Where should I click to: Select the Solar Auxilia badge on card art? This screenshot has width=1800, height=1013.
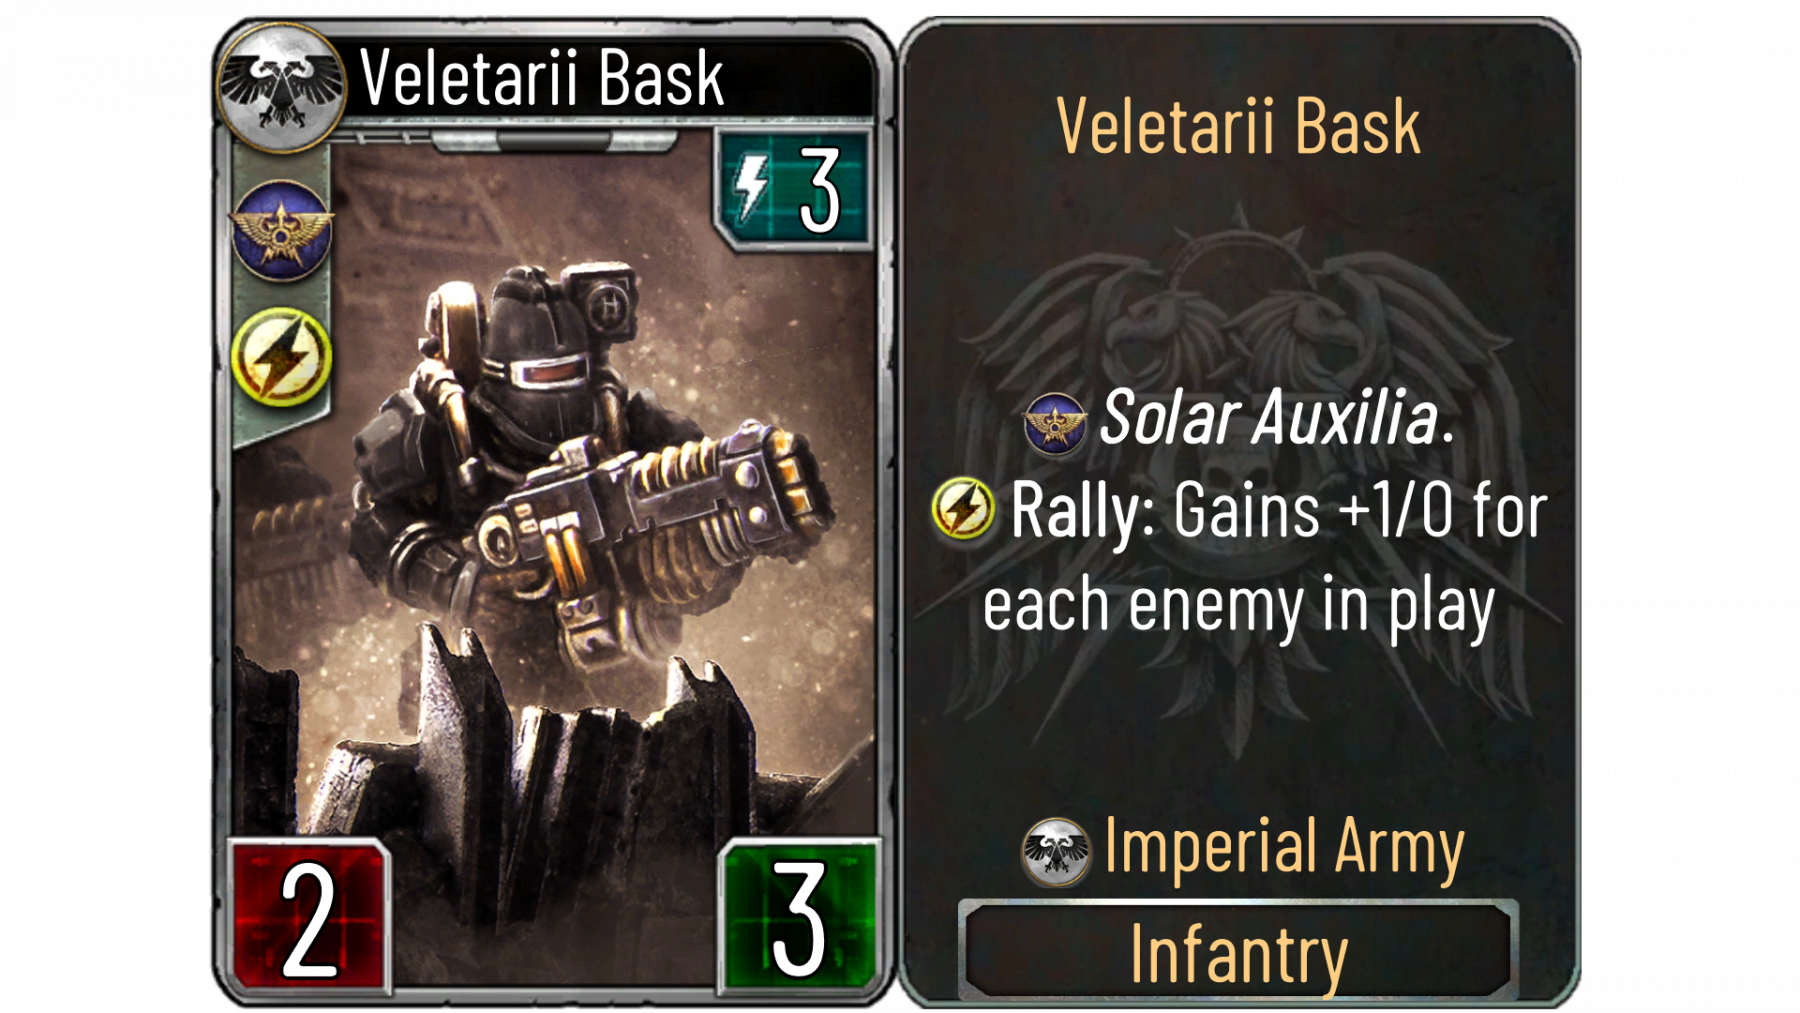281,231
